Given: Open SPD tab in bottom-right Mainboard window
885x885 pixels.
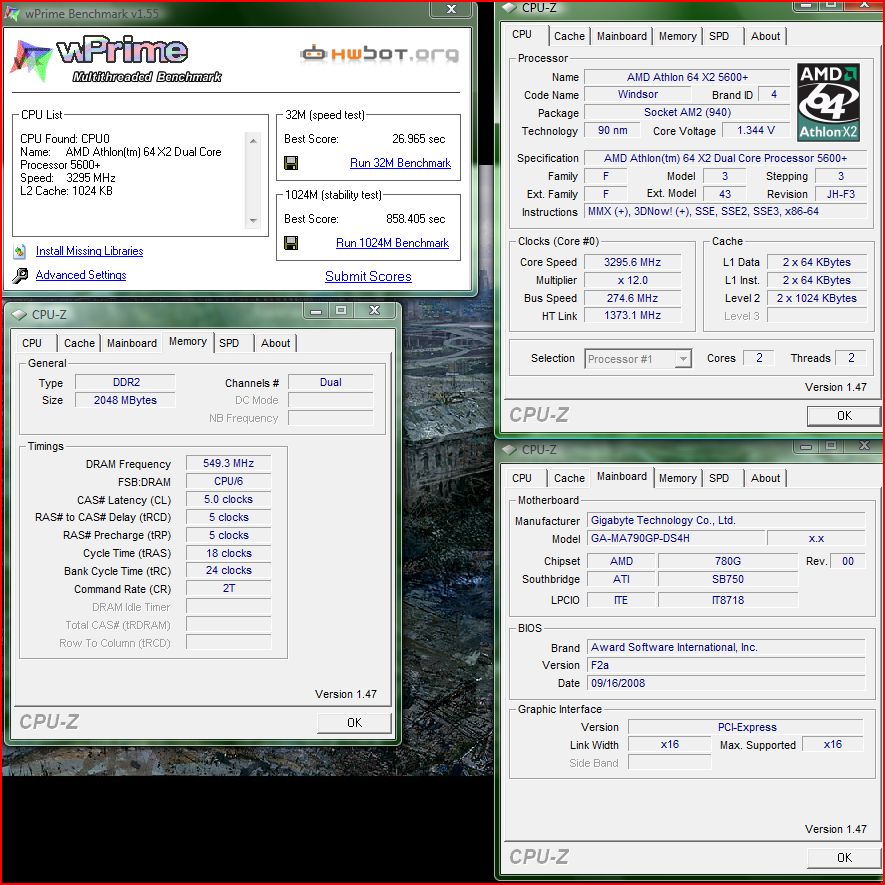Looking at the screenshot, I should pos(718,478).
